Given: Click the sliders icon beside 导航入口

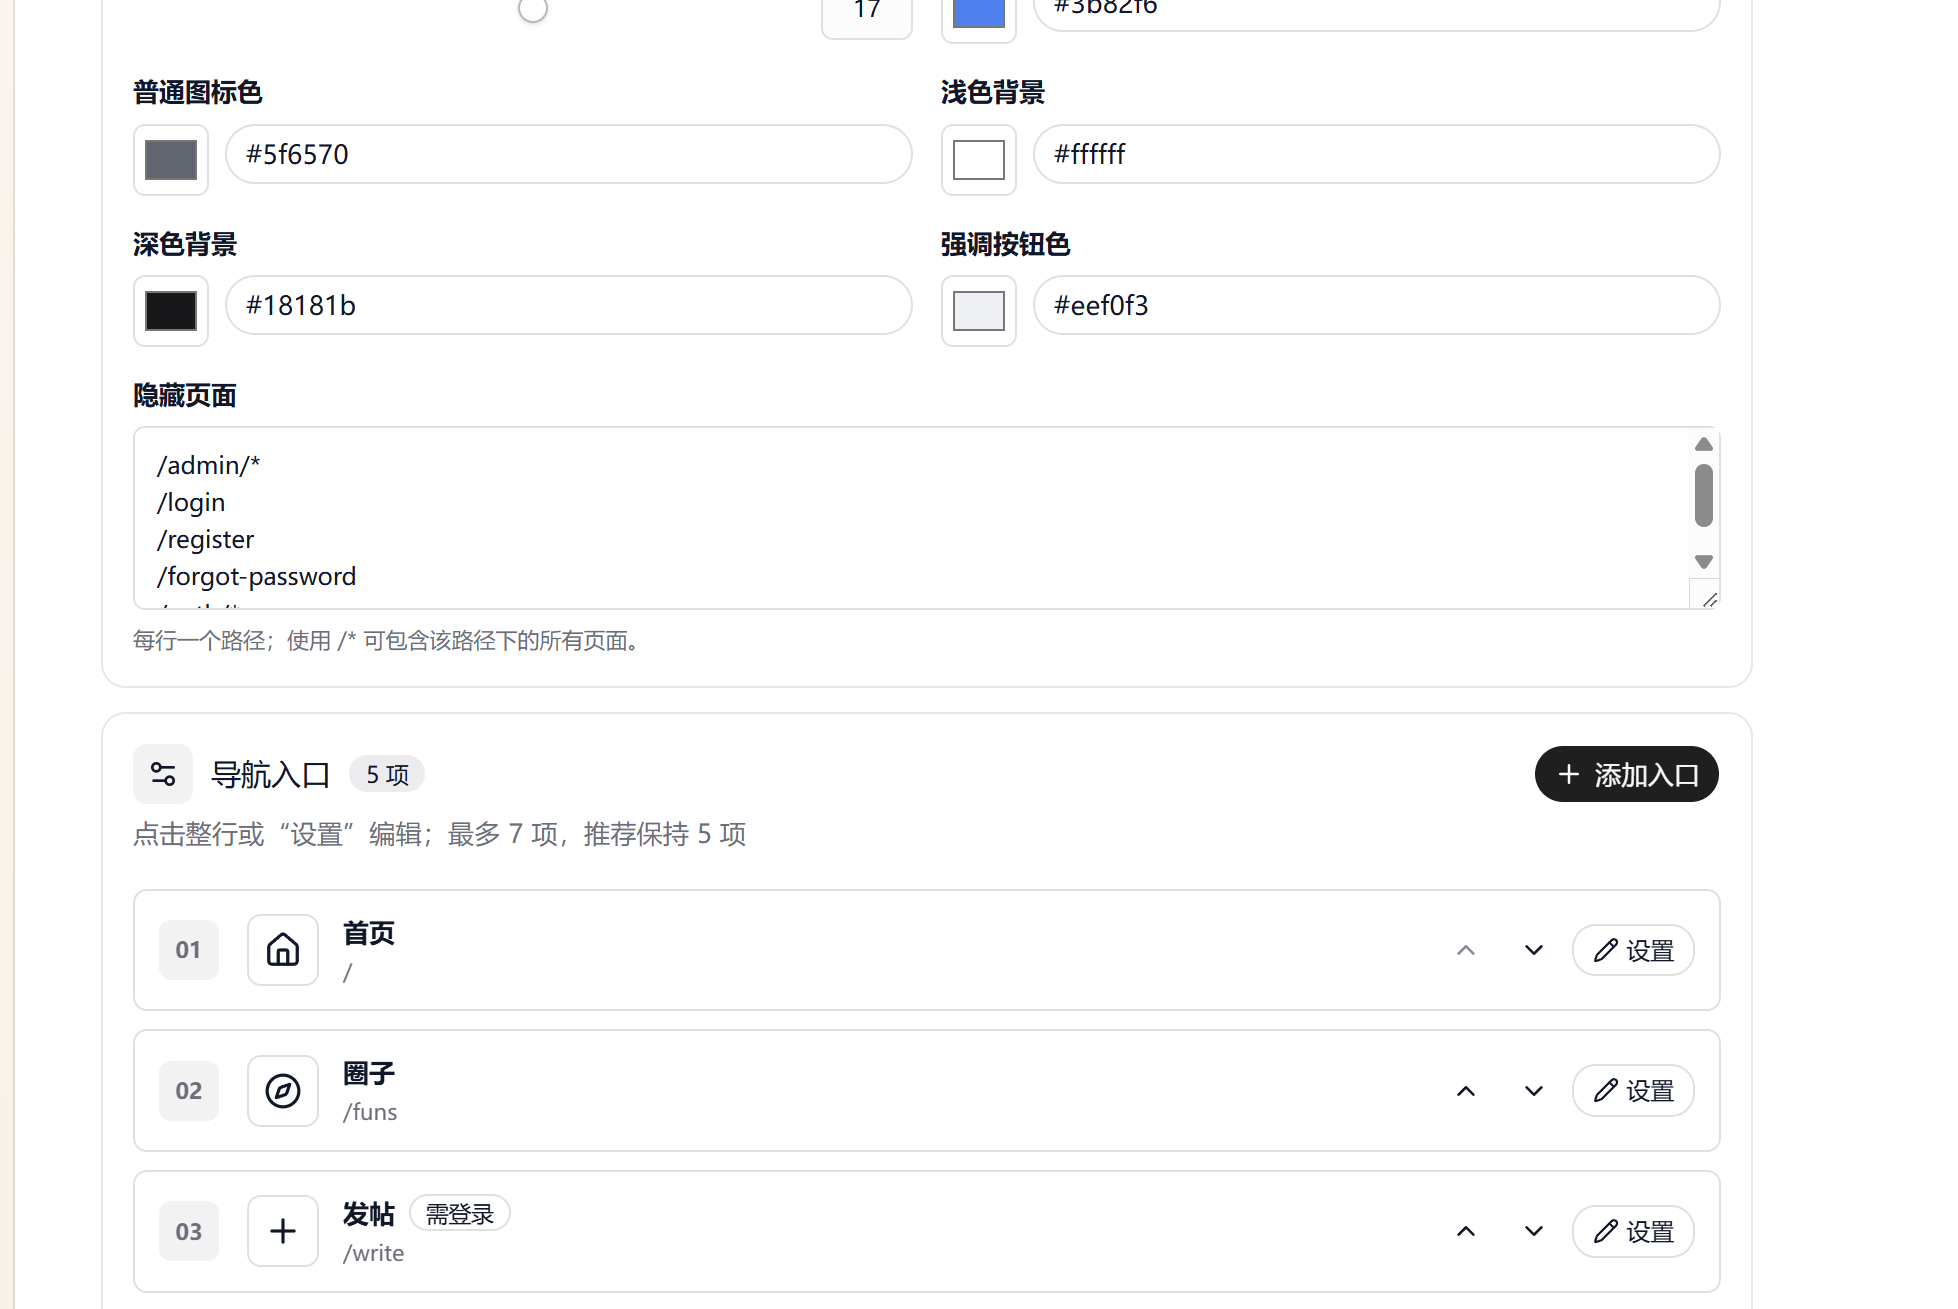Looking at the screenshot, I should 163,774.
